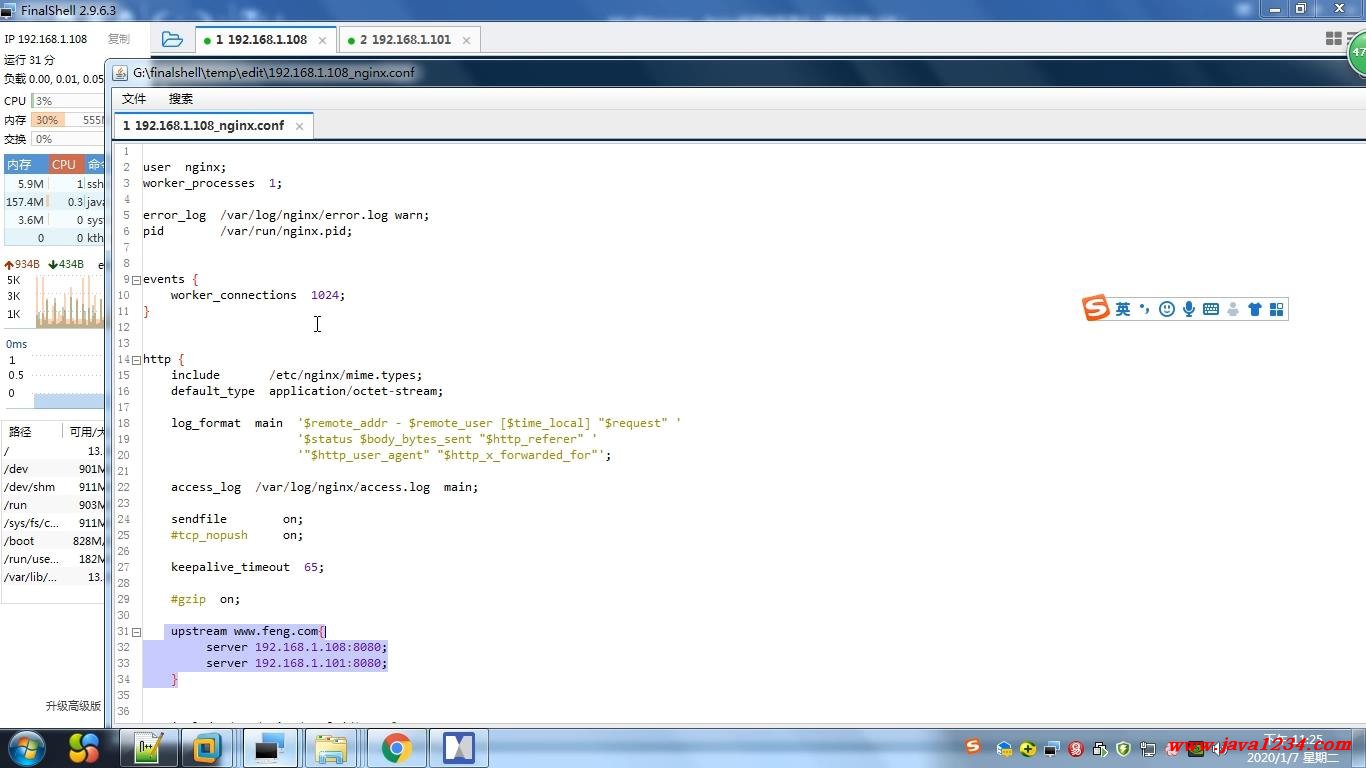Sort processes by CPU column header

pos(64,164)
